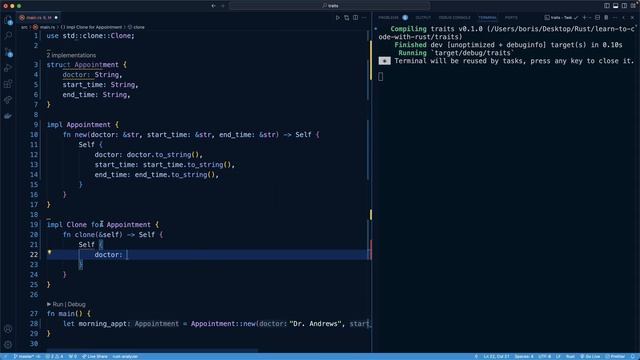Click the Debug code lens above main
This screenshot has height=360, width=640.
click(77, 304)
